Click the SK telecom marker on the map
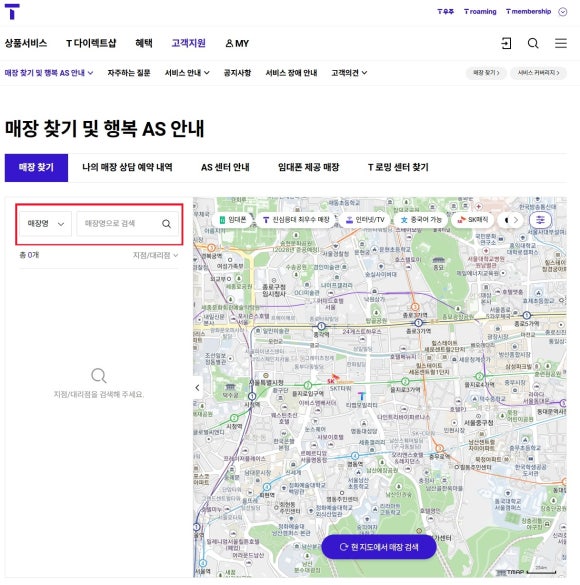Viewport: 580px width, 585px height. (x=340, y=379)
